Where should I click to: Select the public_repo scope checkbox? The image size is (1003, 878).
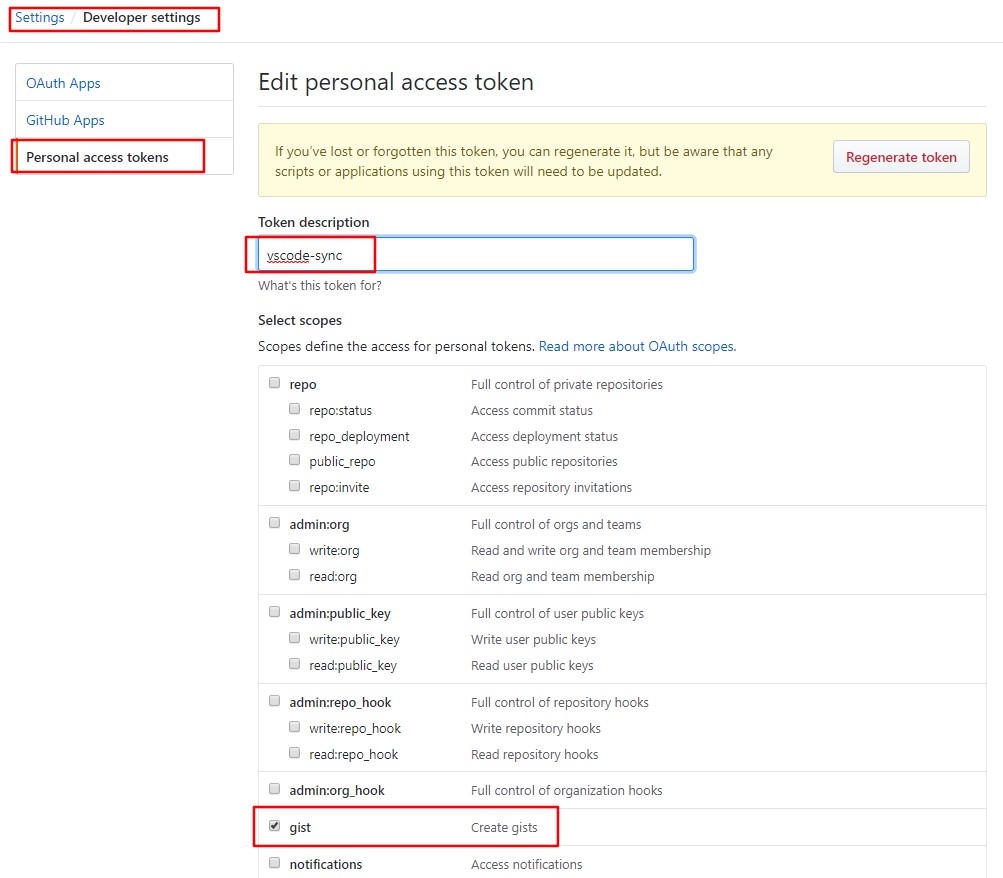[x=295, y=460]
